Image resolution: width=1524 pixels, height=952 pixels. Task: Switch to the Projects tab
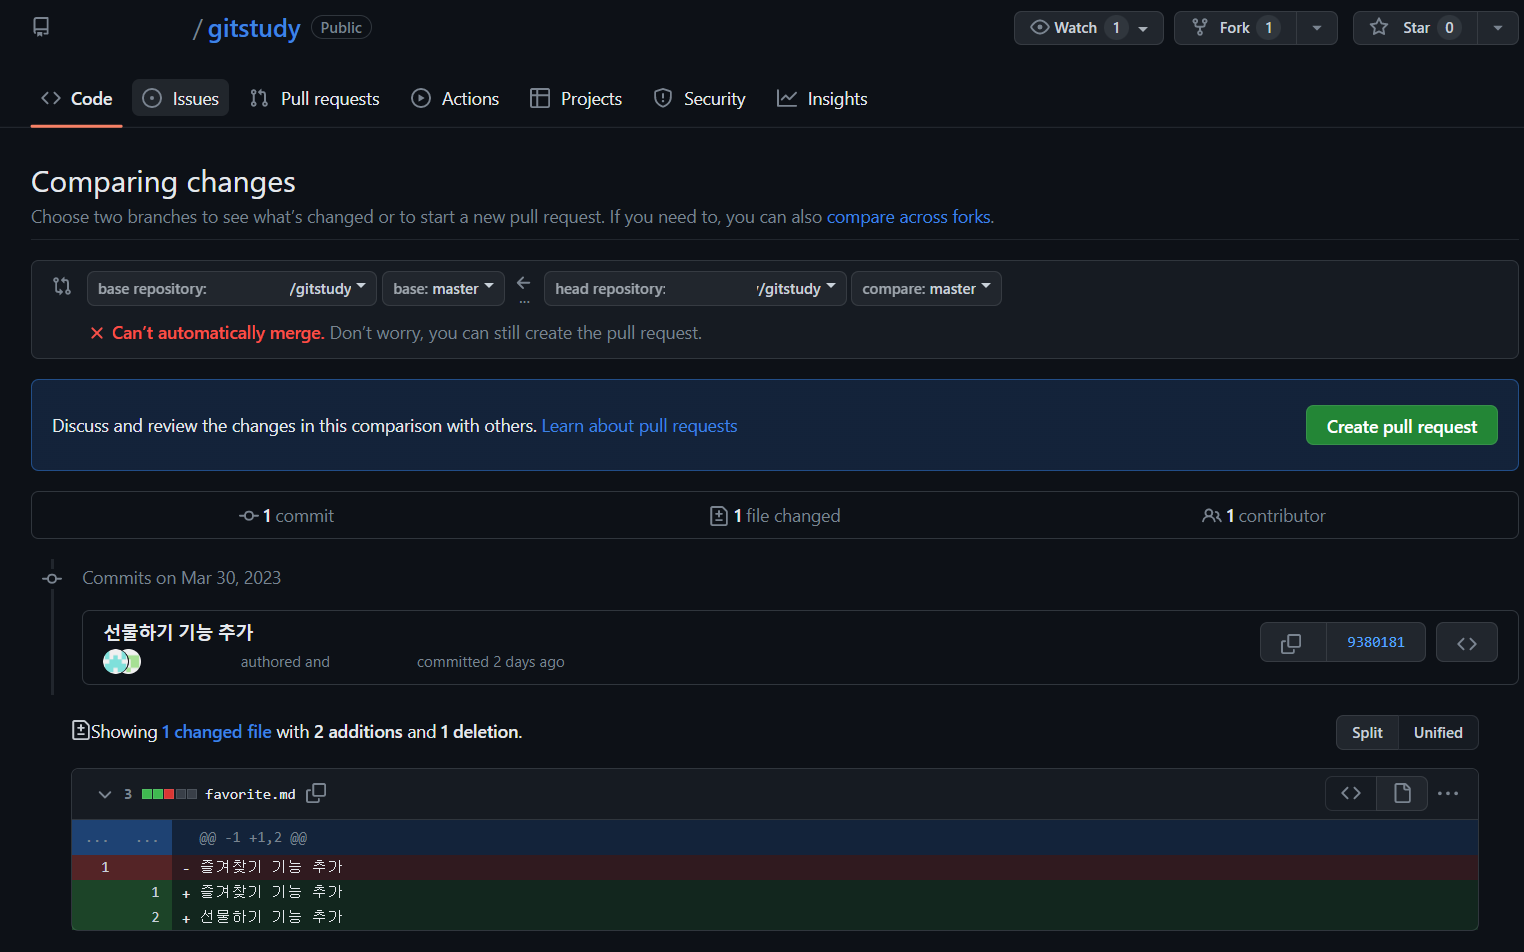(576, 98)
